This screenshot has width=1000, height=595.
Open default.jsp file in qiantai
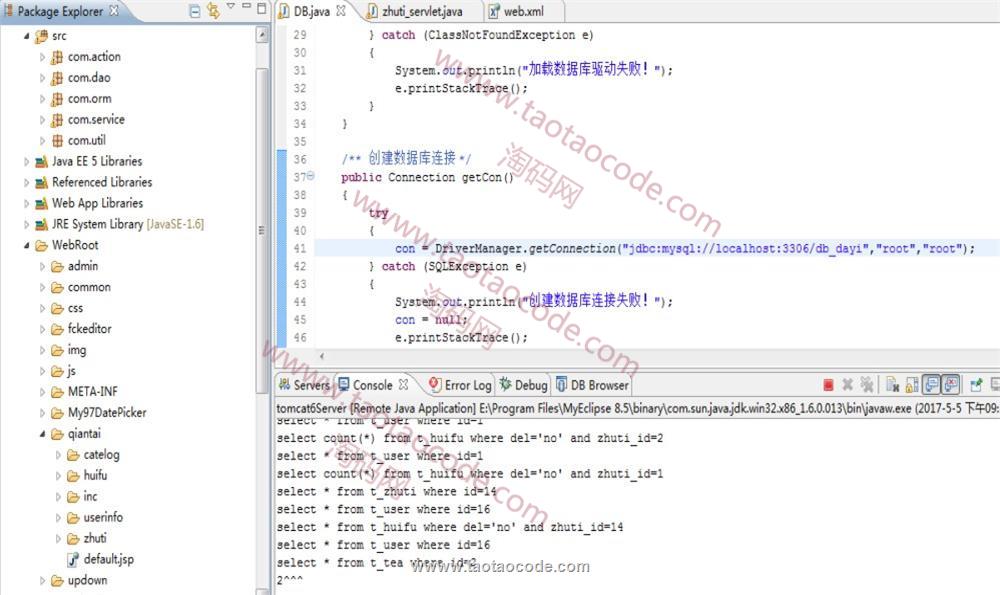click(108, 559)
